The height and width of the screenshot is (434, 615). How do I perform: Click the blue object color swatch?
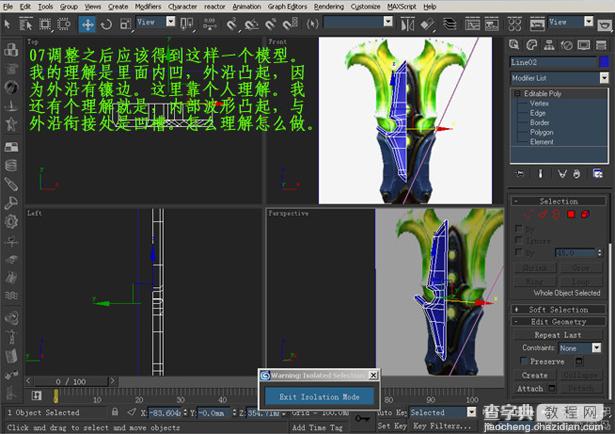tap(604, 62)
